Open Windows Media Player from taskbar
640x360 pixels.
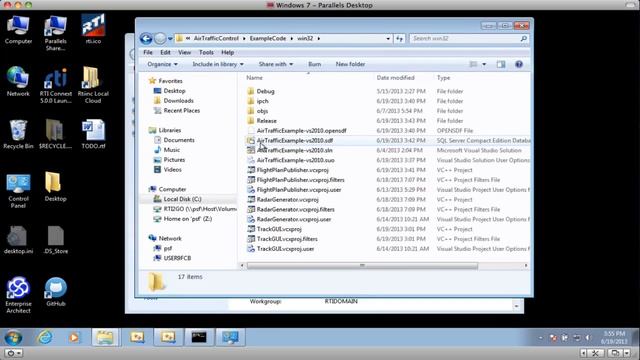pos(74,337)
